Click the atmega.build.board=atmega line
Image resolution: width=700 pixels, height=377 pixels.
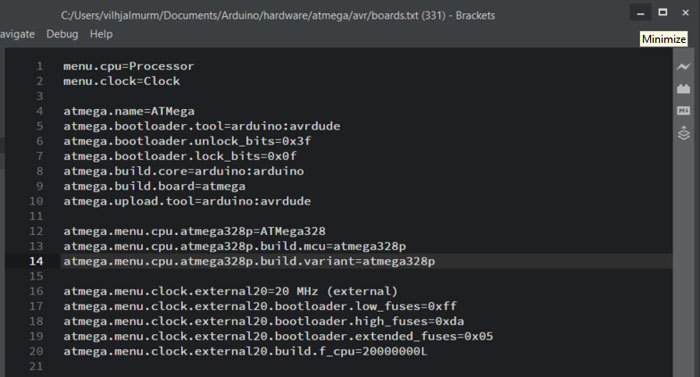pyautogui.click(x=154, y=186)
